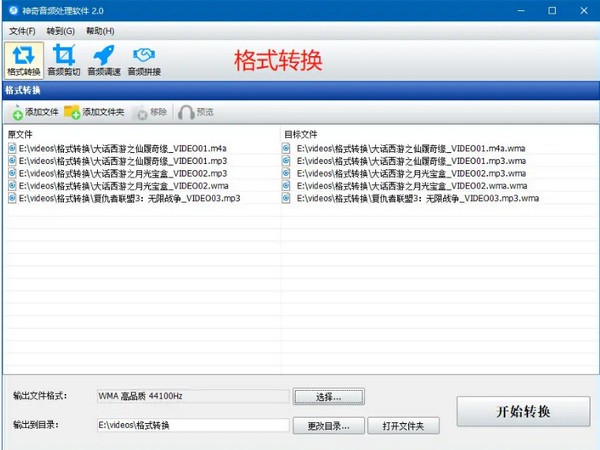600x450 pixels.
Task: Click the output directory path field
Action: pyautogui.click(x=192, y=426)
